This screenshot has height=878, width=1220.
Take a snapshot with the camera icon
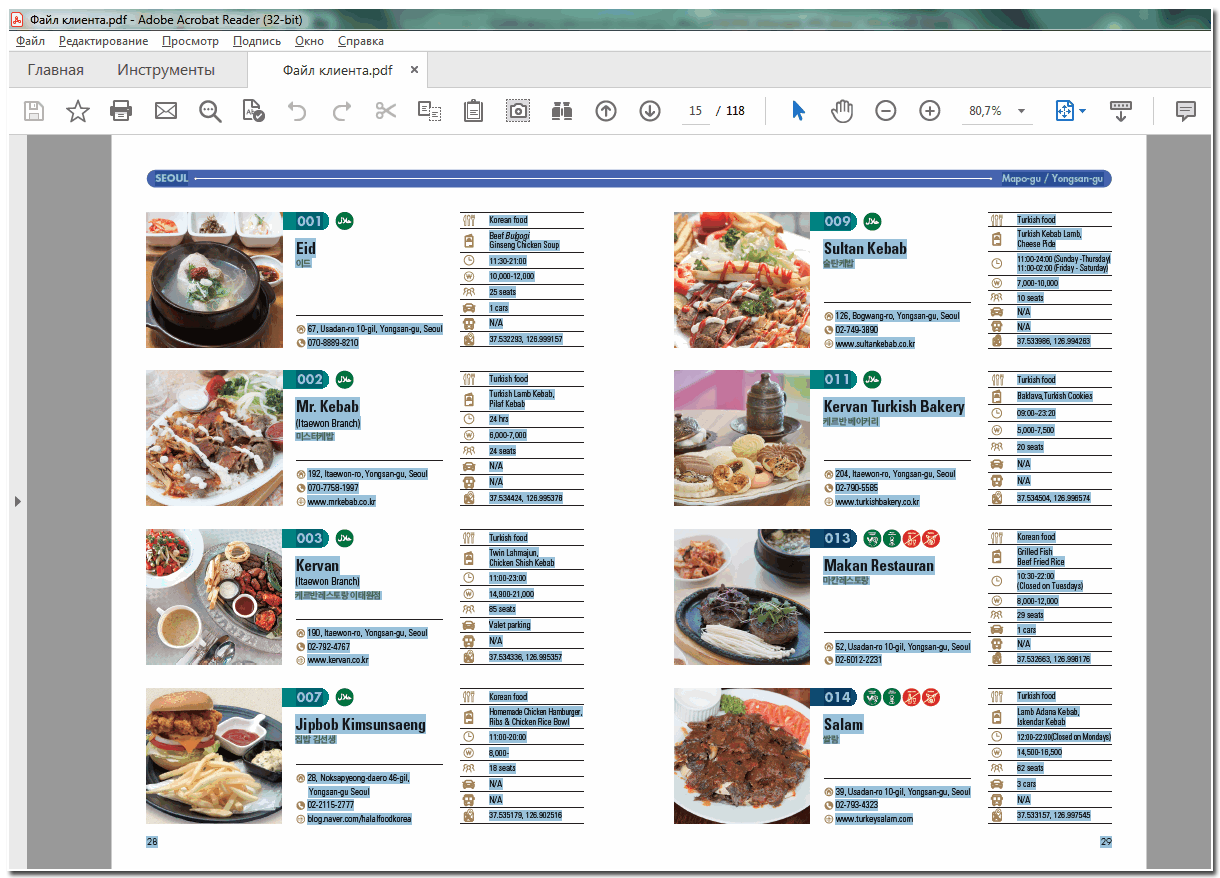tap(517, 111)
